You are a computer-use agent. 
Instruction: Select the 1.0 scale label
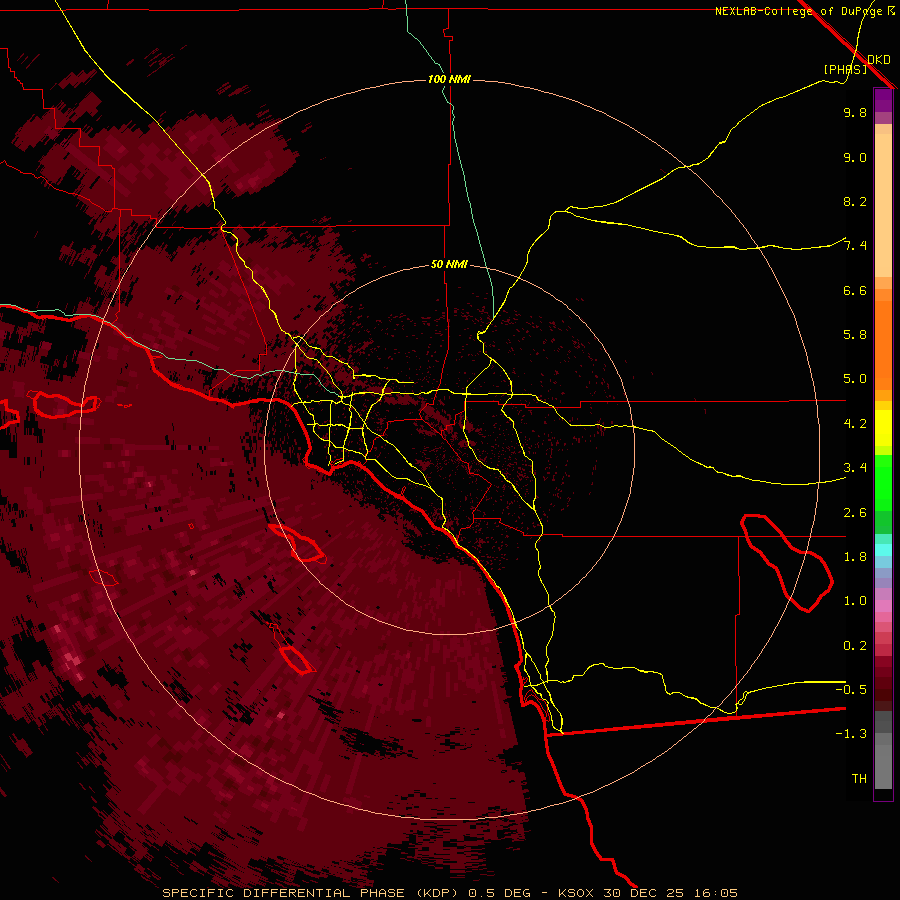855,601
